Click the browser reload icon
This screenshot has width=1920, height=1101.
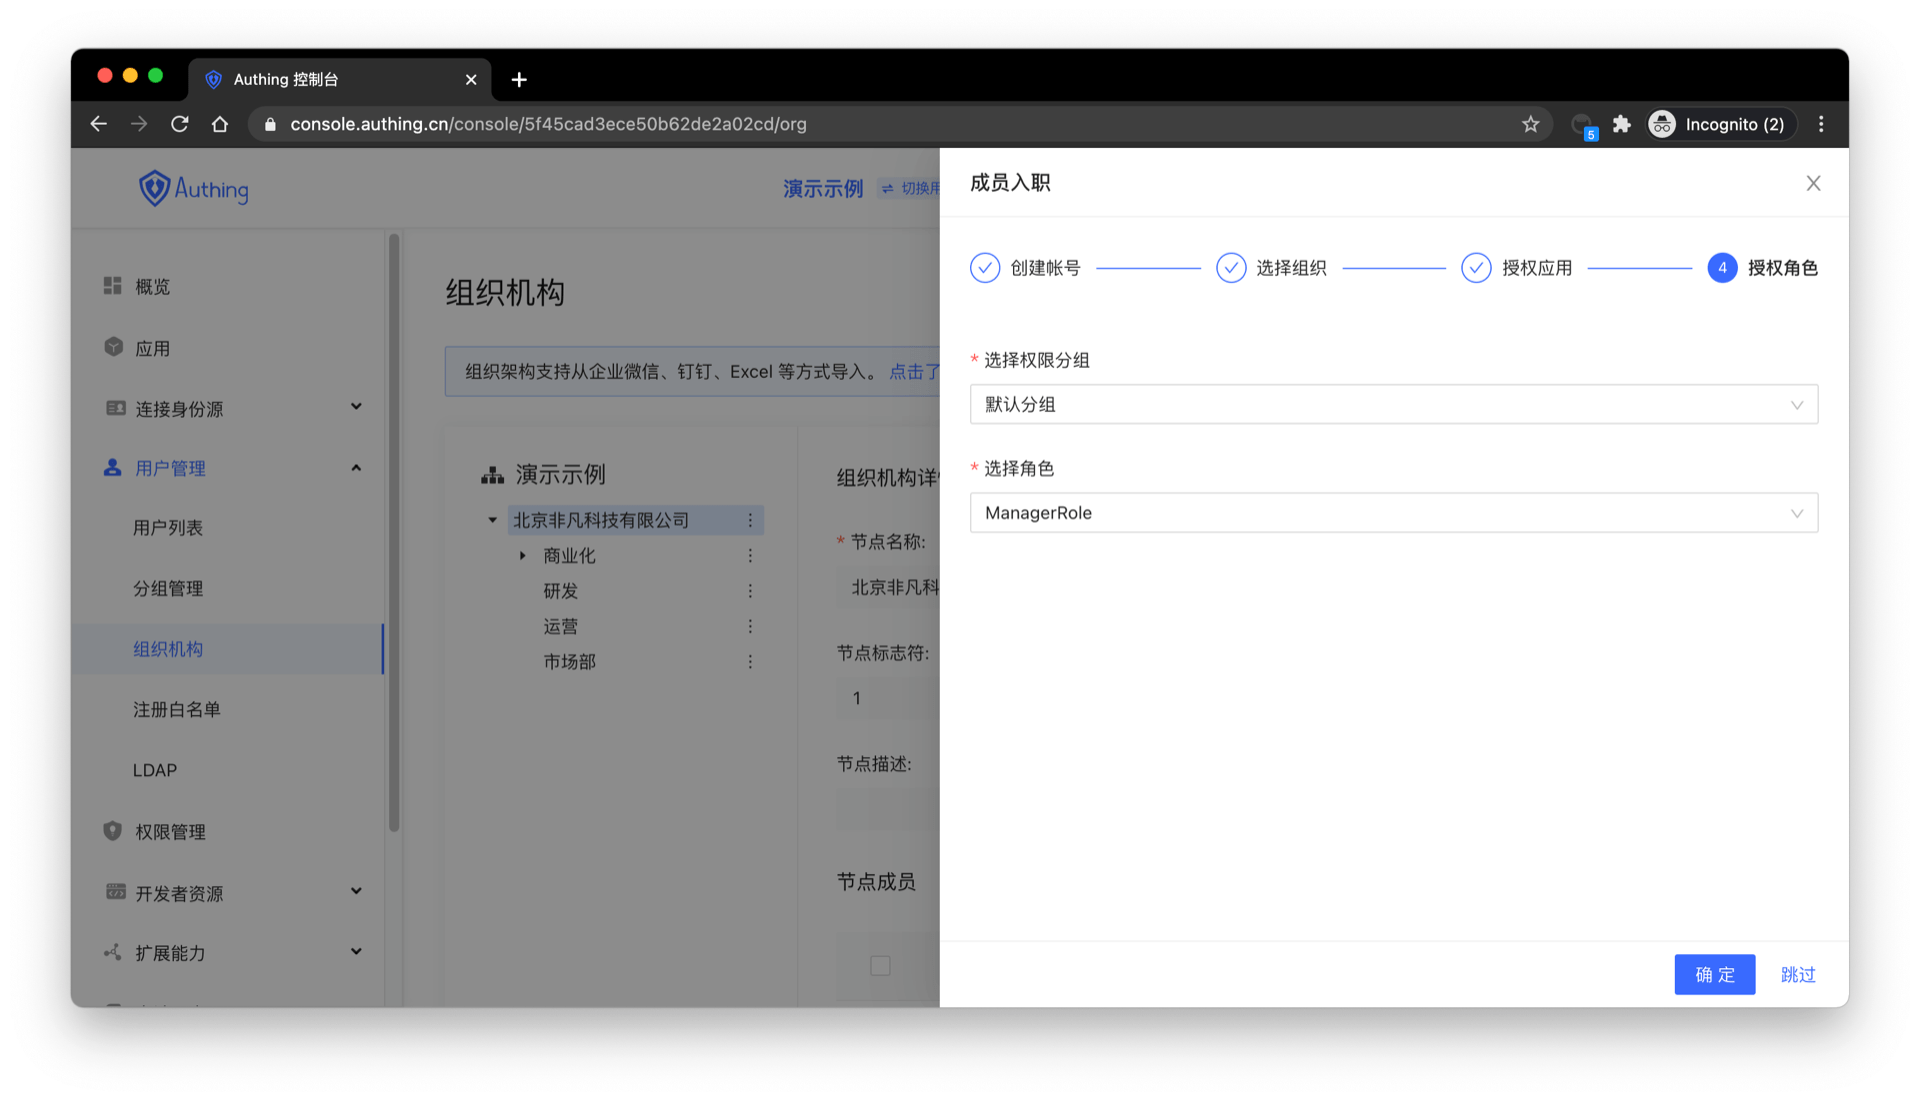tap(180, 124)
